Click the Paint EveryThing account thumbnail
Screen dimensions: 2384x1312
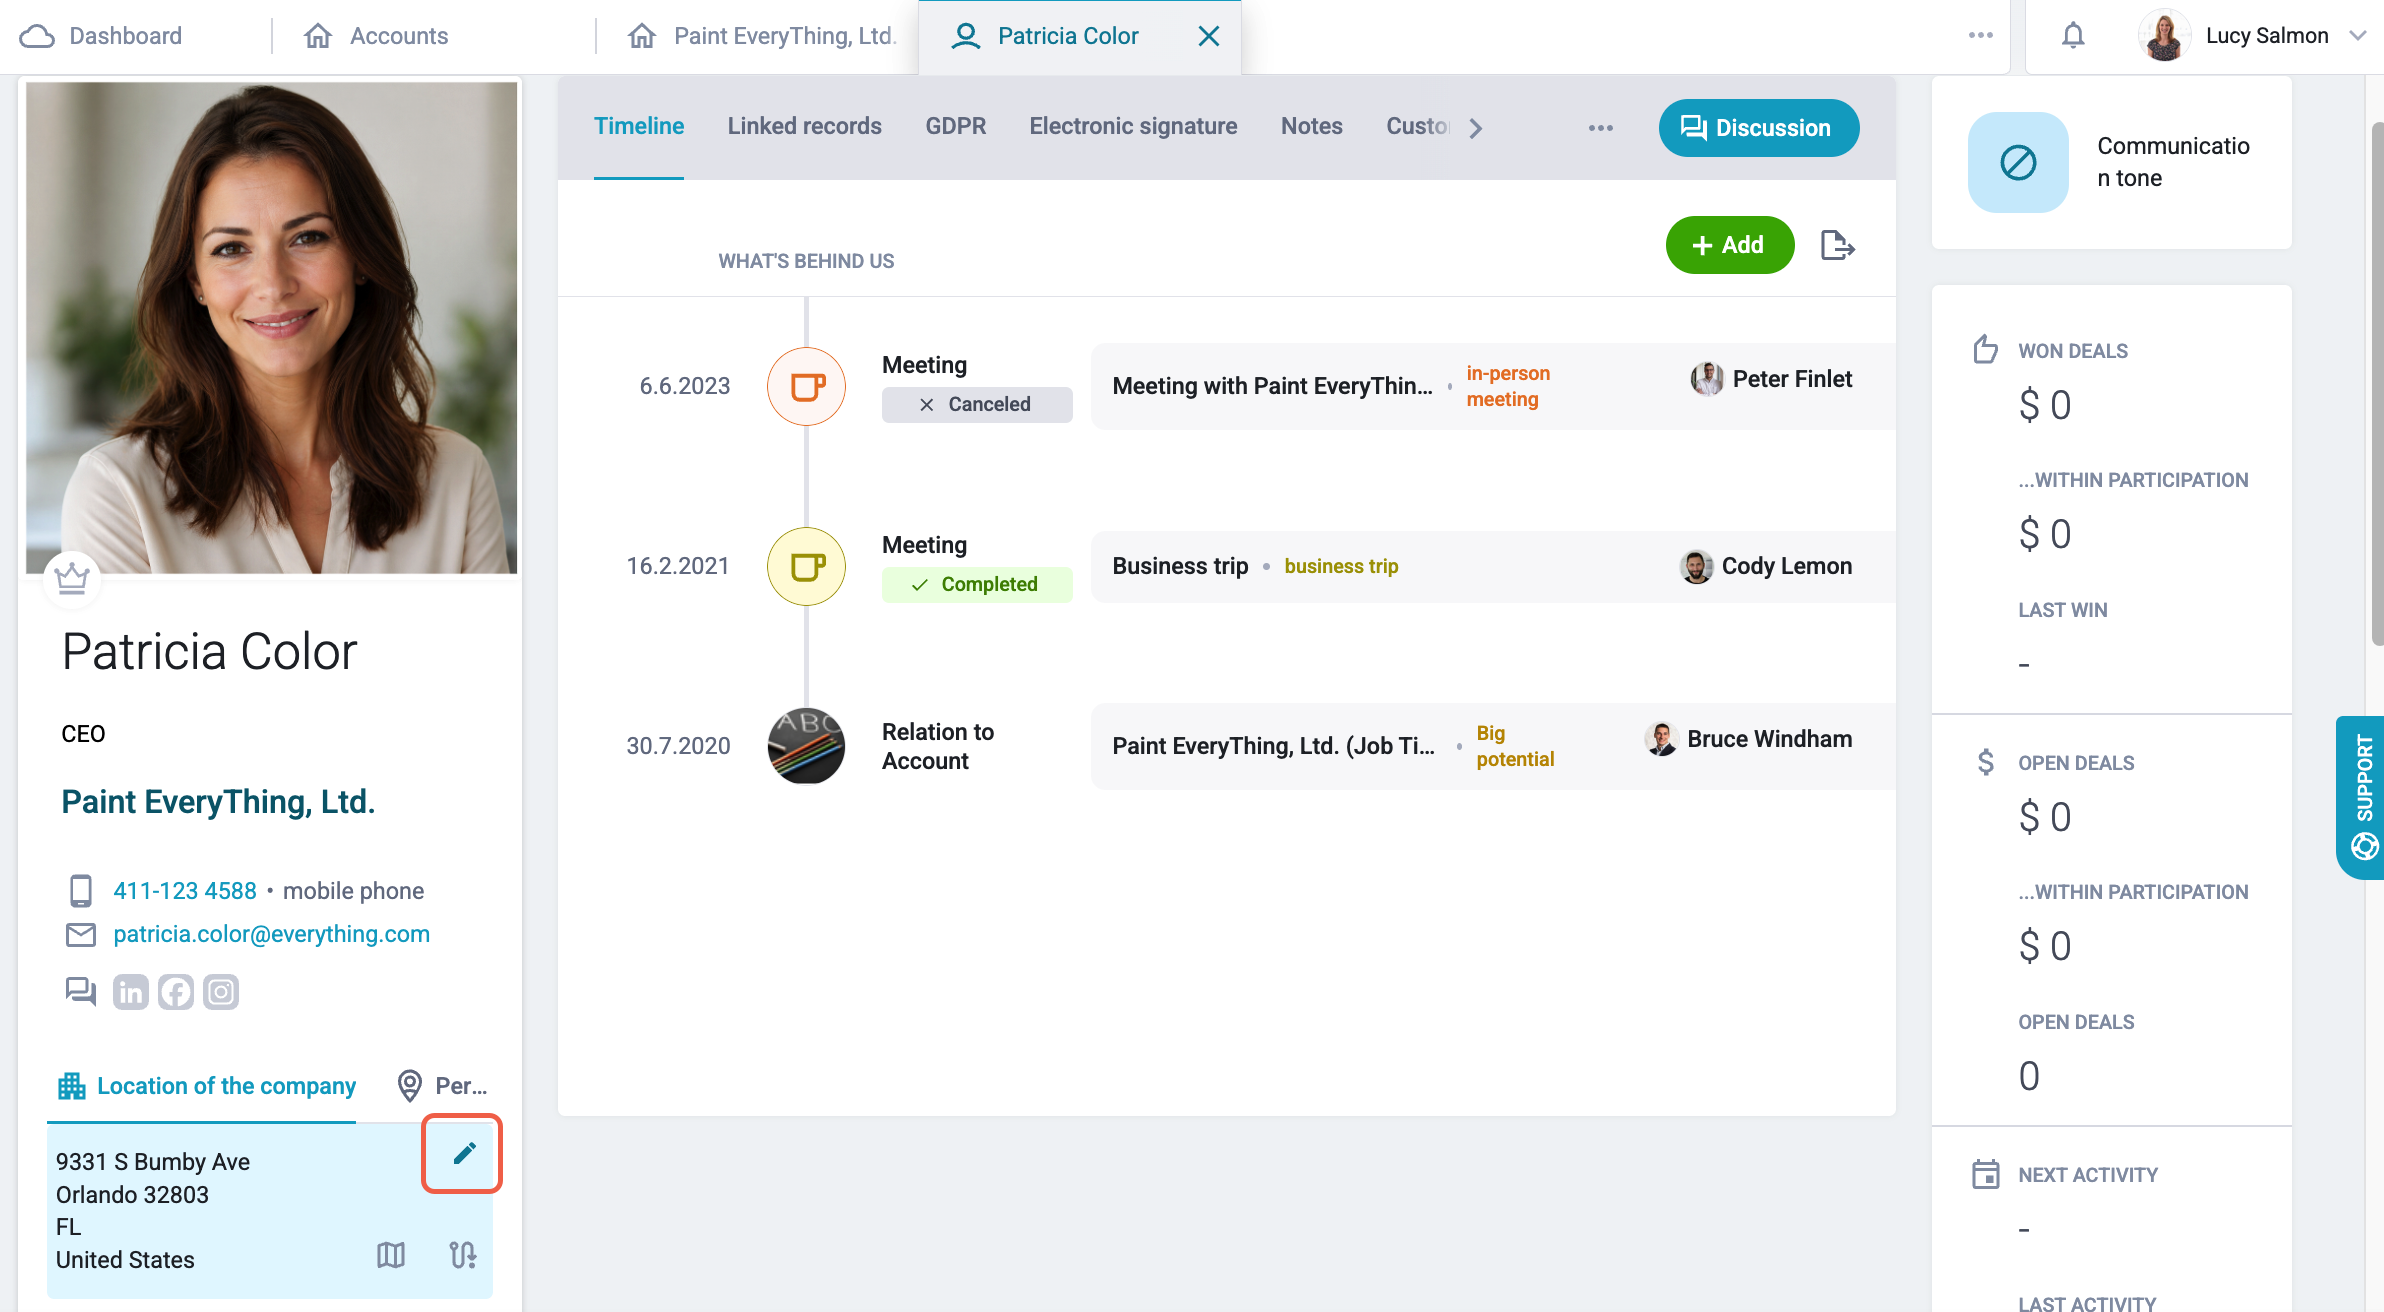(806, 746)
